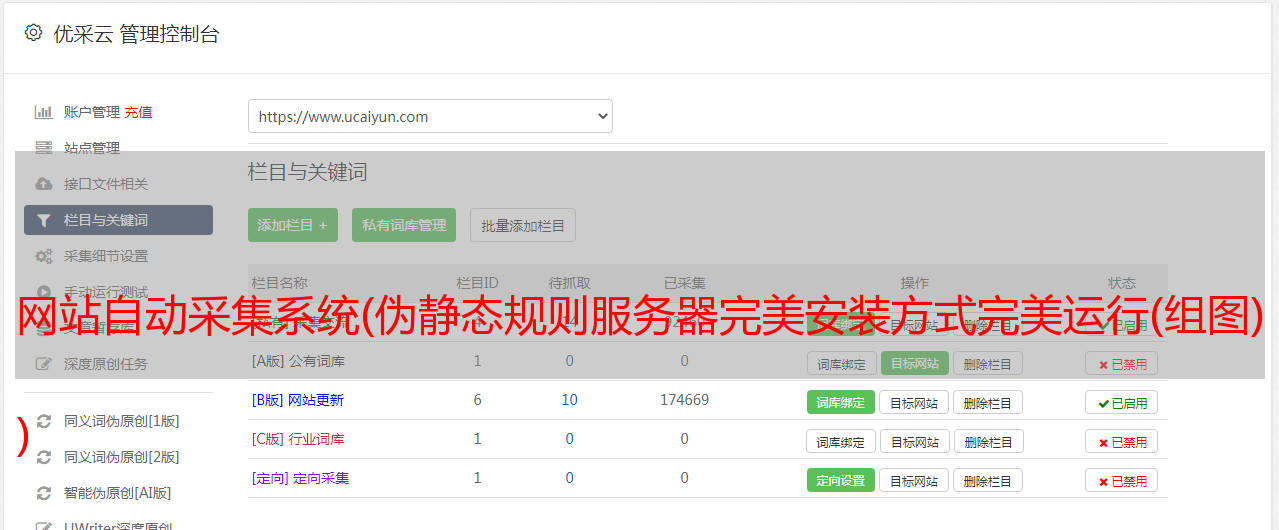
Task: Click 目标网站 in 行业词库 row
Action: pyautogui.click(x=914, y=441)
